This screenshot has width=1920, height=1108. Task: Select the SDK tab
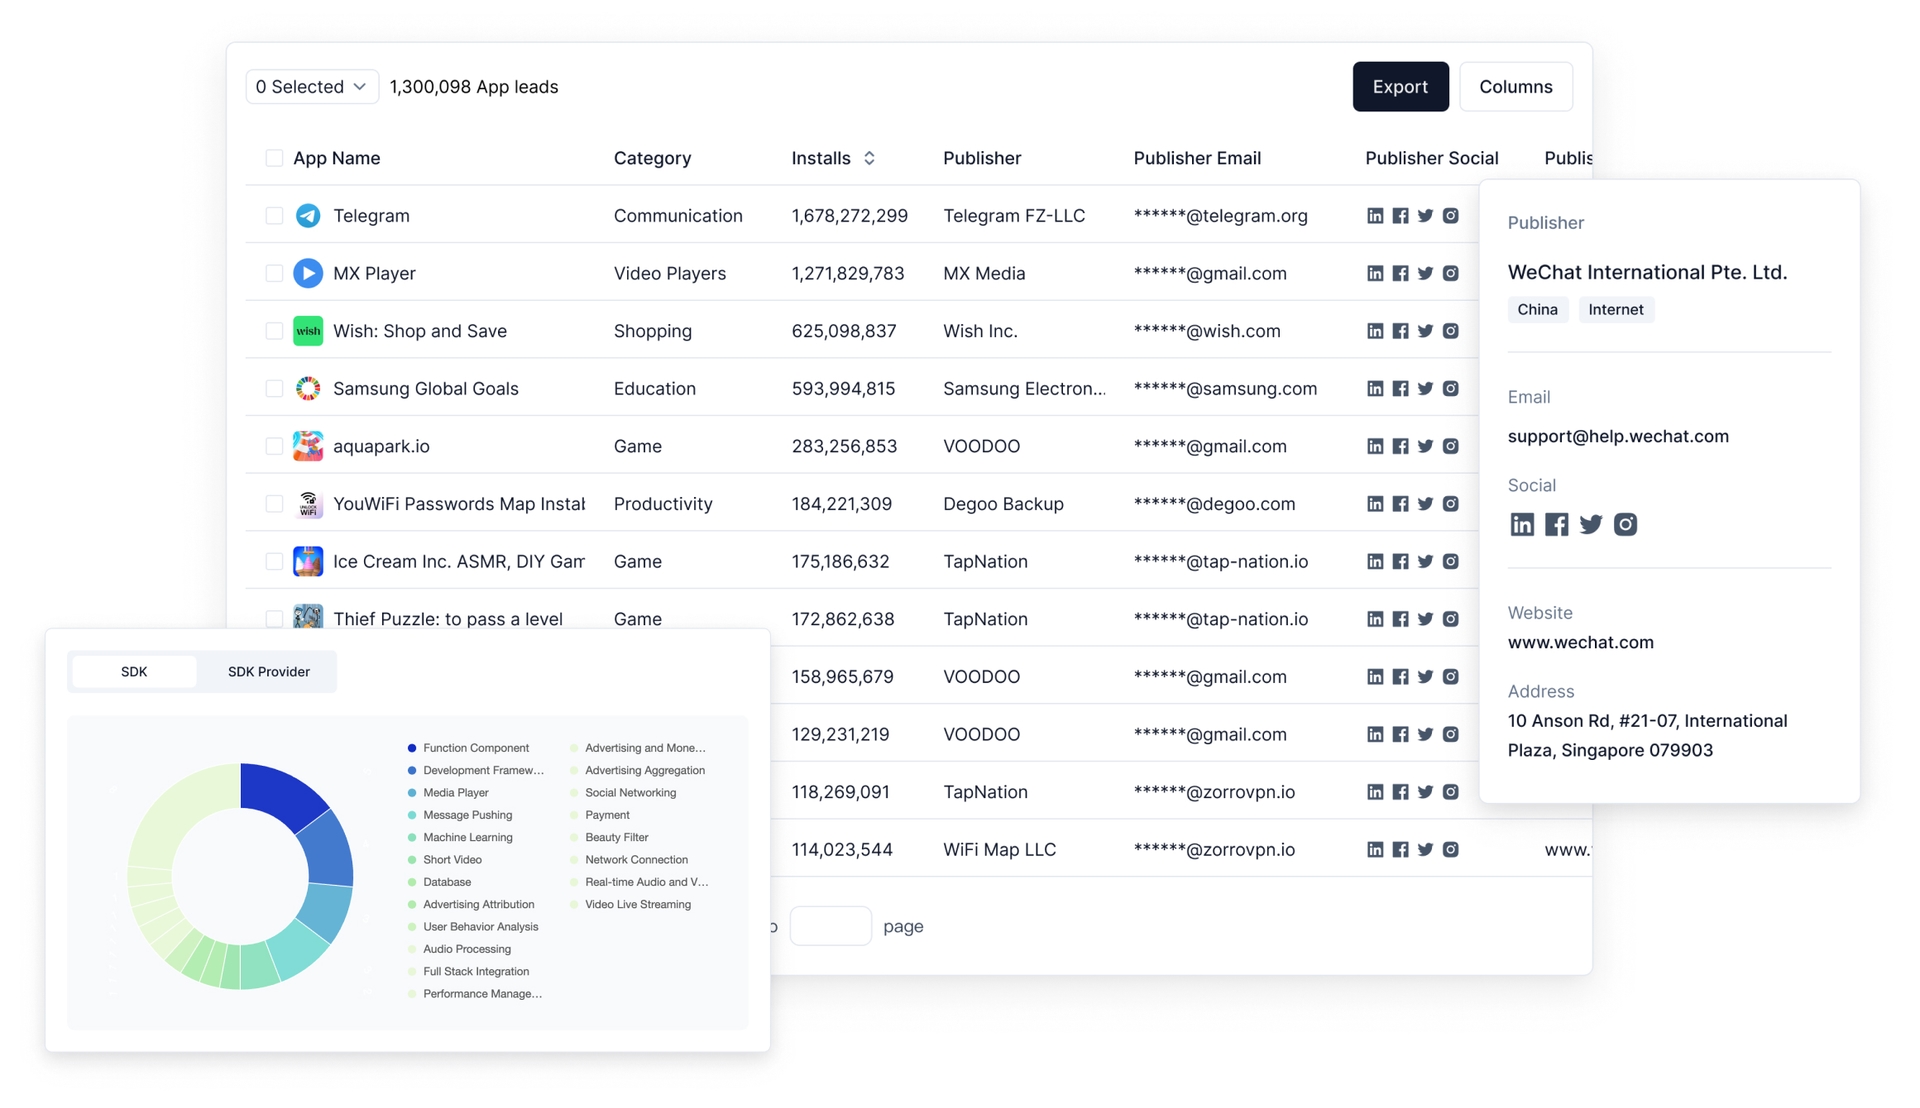134,672
